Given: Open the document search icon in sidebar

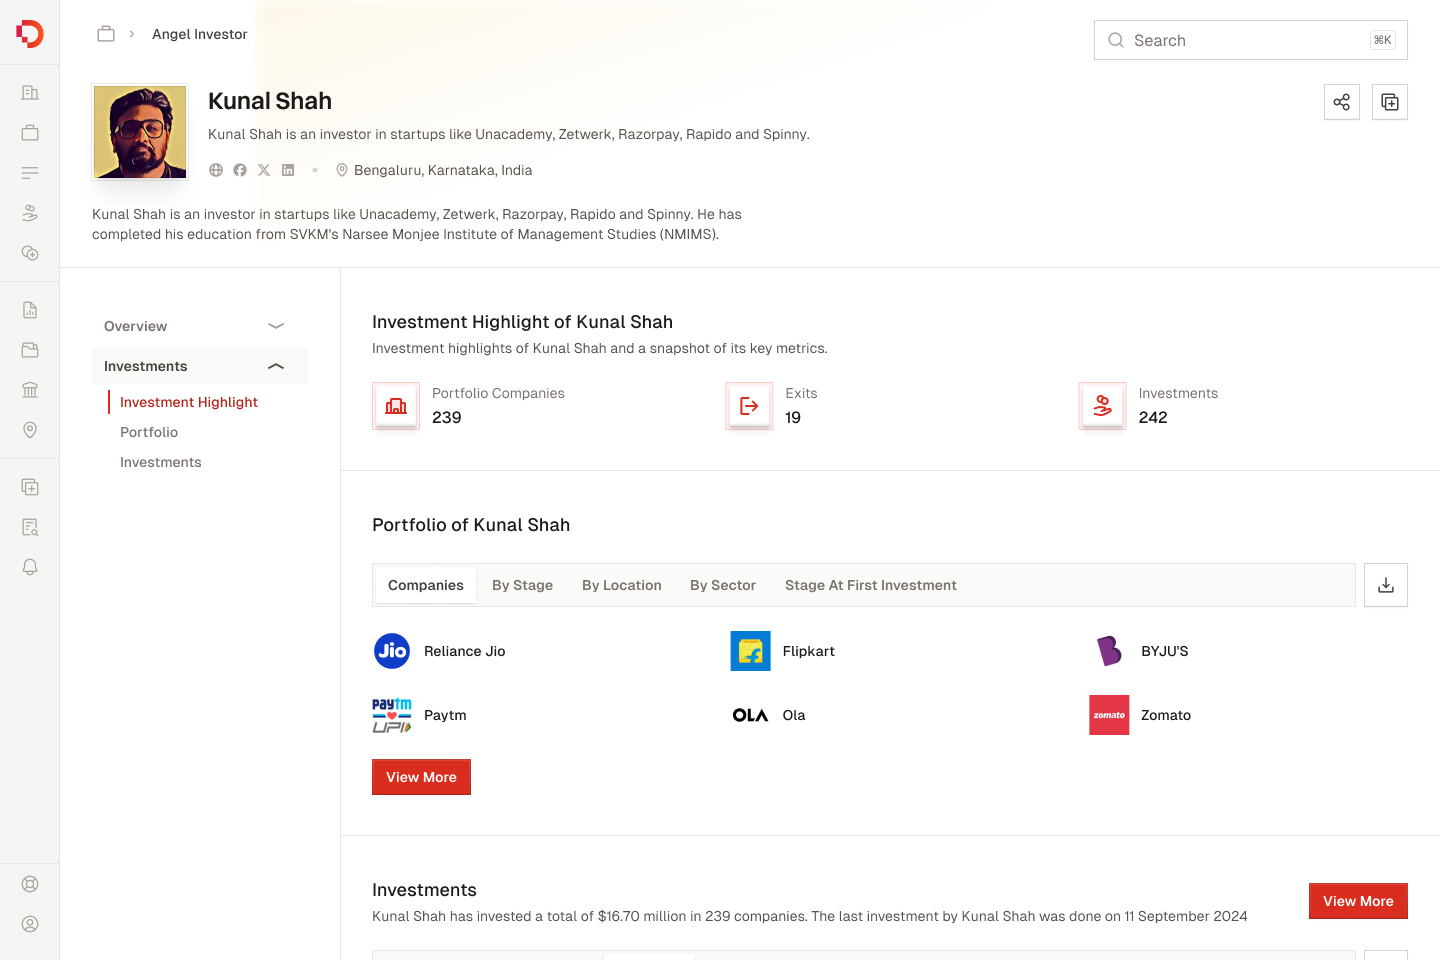Looking at the screenshot, I should click(x=30, y=527).
